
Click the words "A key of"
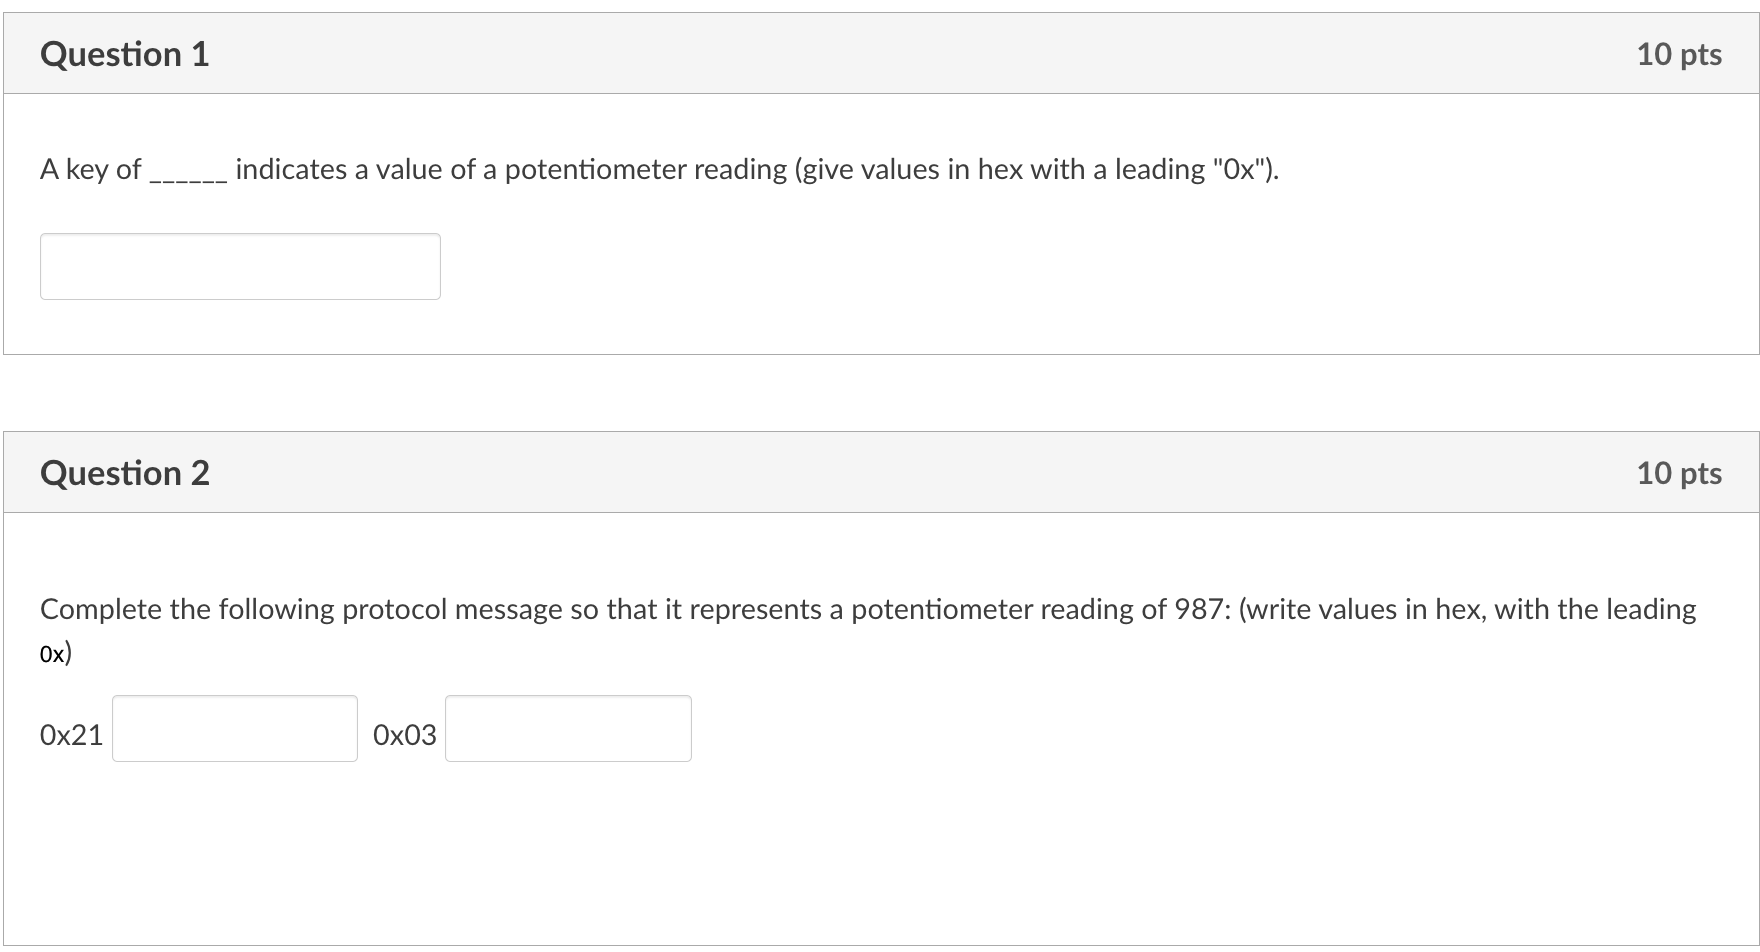pos(91,170)
